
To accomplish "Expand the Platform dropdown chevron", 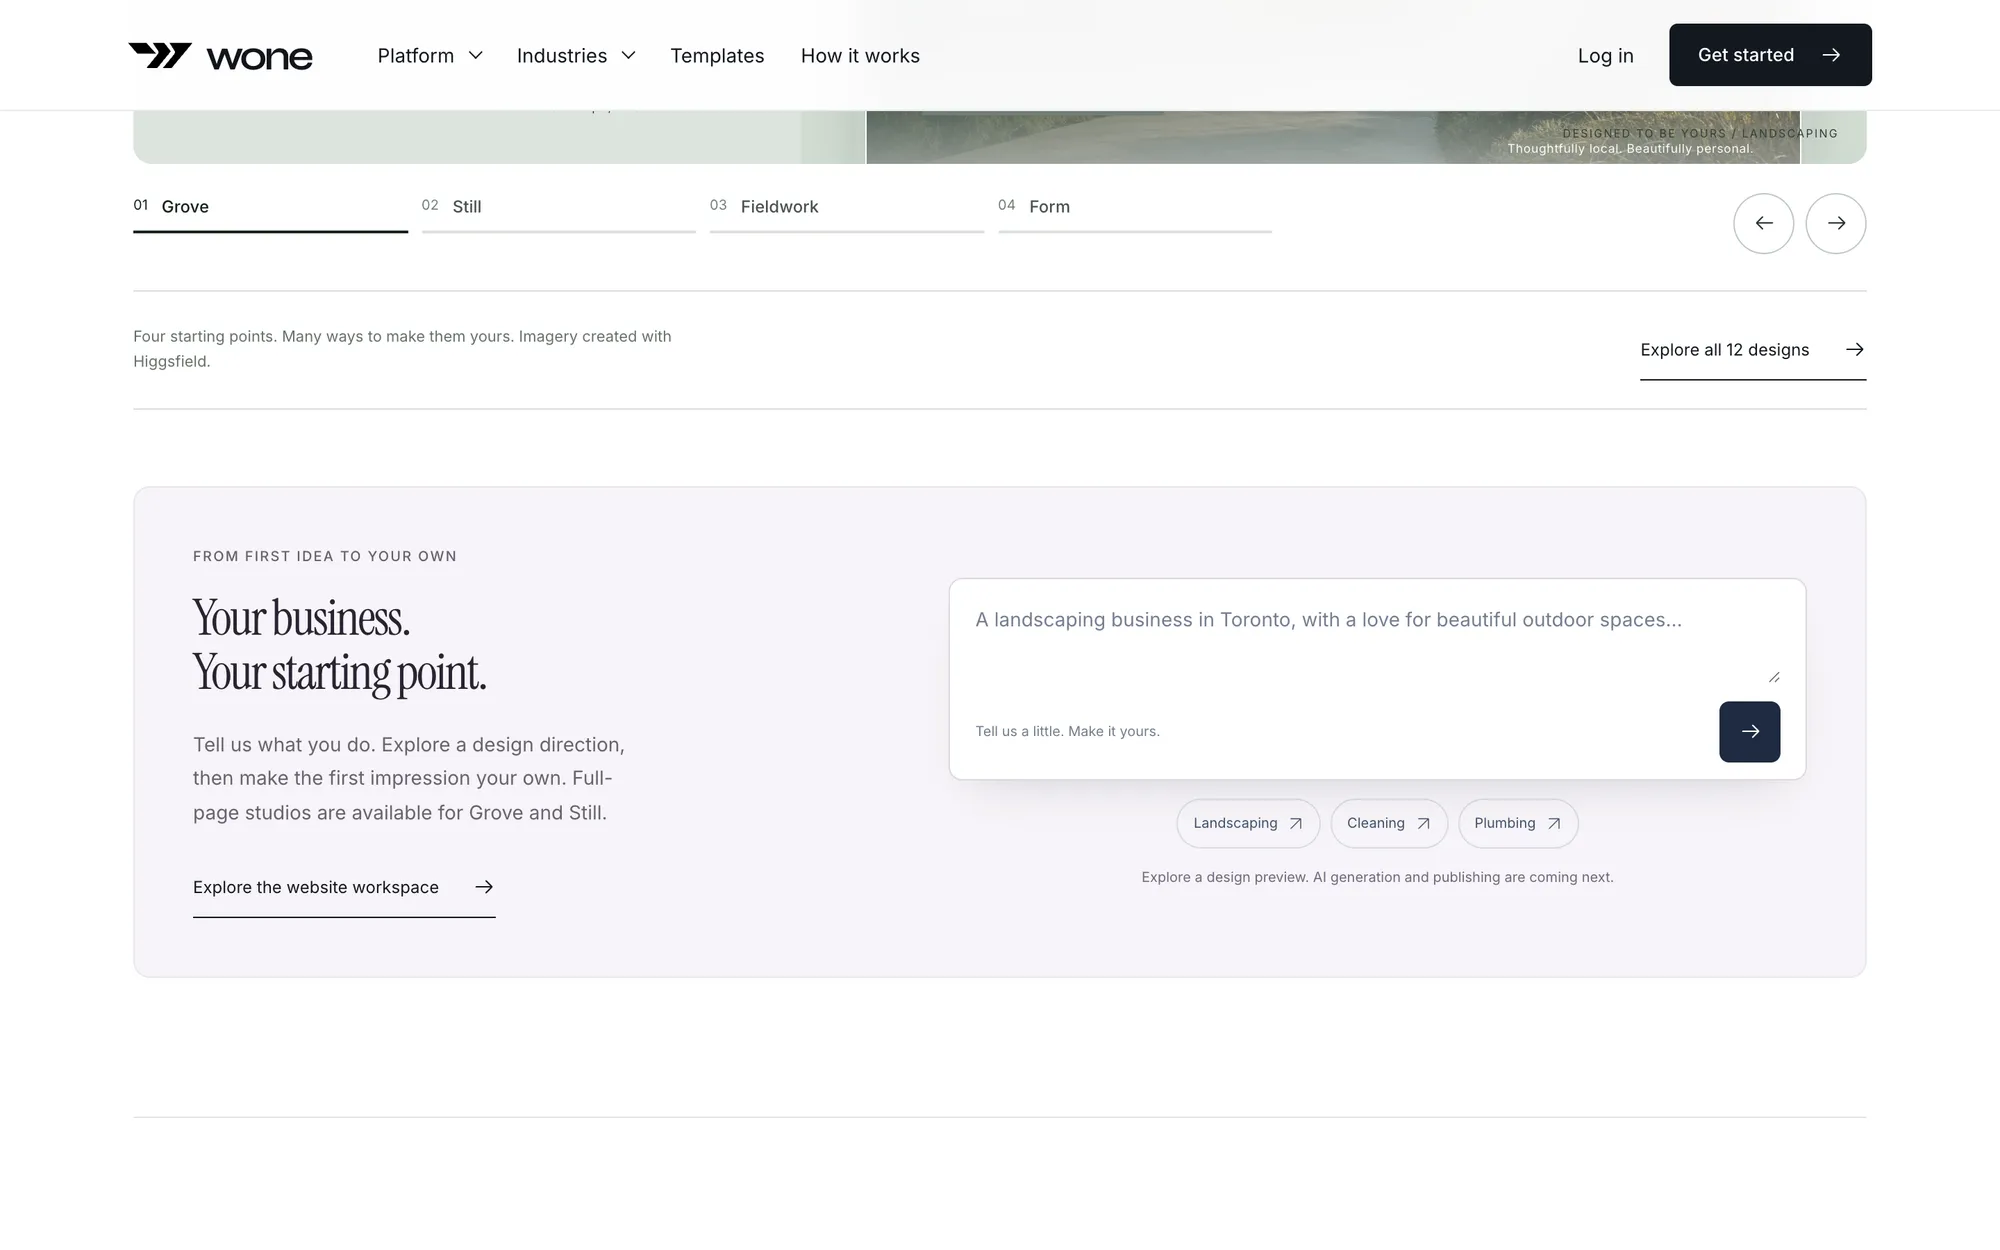I will pyautogui.click(x=476, y=56).
